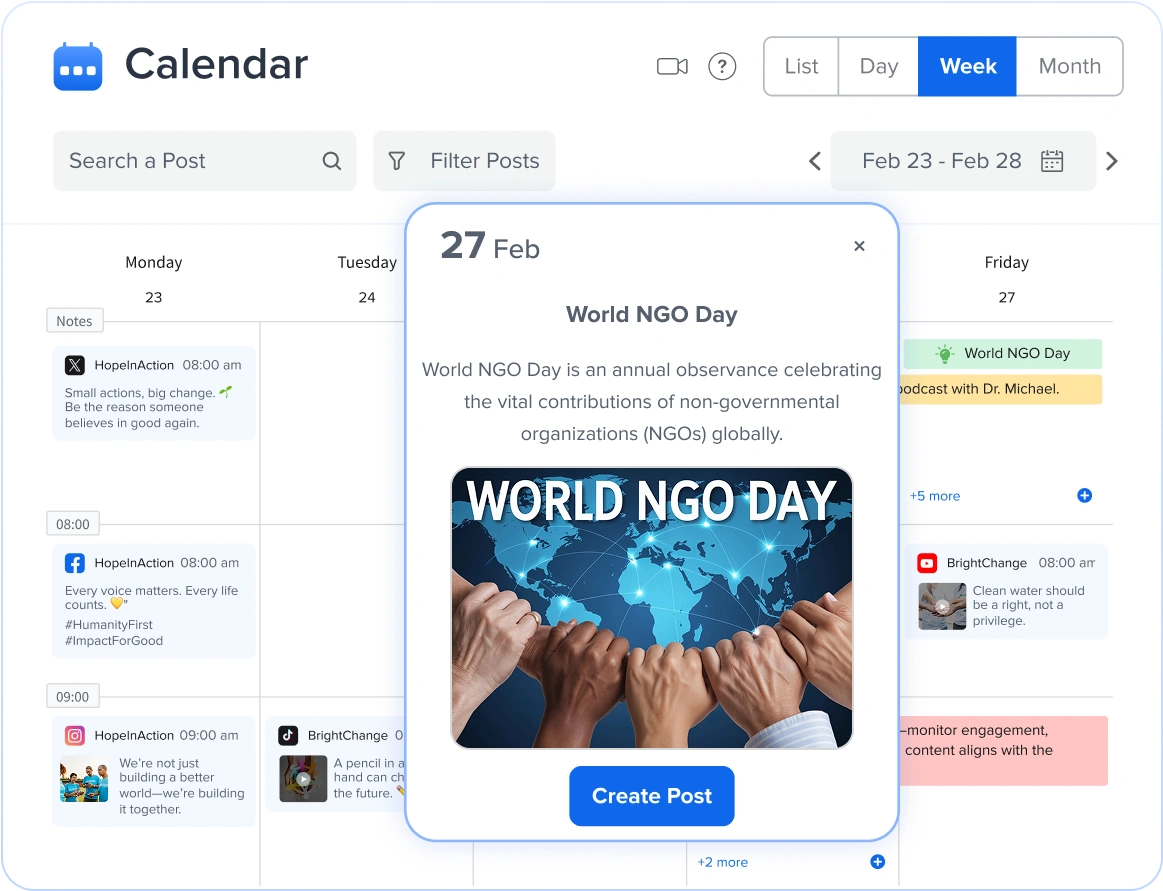Click the Search a Post field
Image resolution: width=1163 pixels, height=891 pixels.
[x=185, y=161]
